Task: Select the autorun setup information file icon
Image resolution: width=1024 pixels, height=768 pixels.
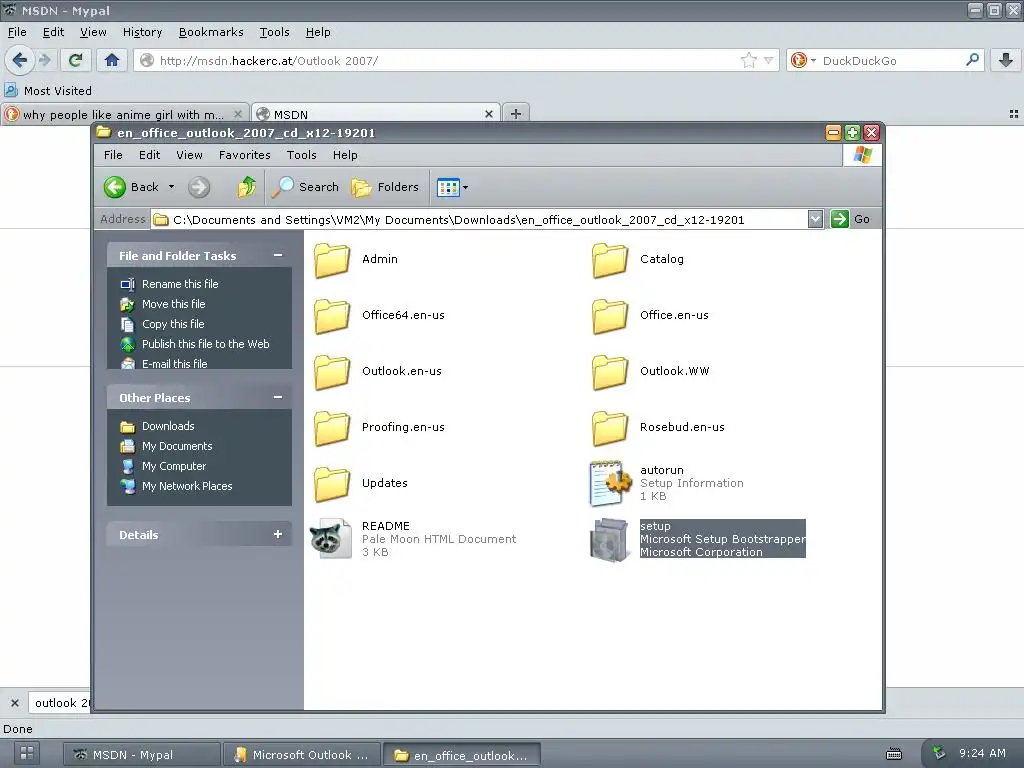Action: click(610, 483)
